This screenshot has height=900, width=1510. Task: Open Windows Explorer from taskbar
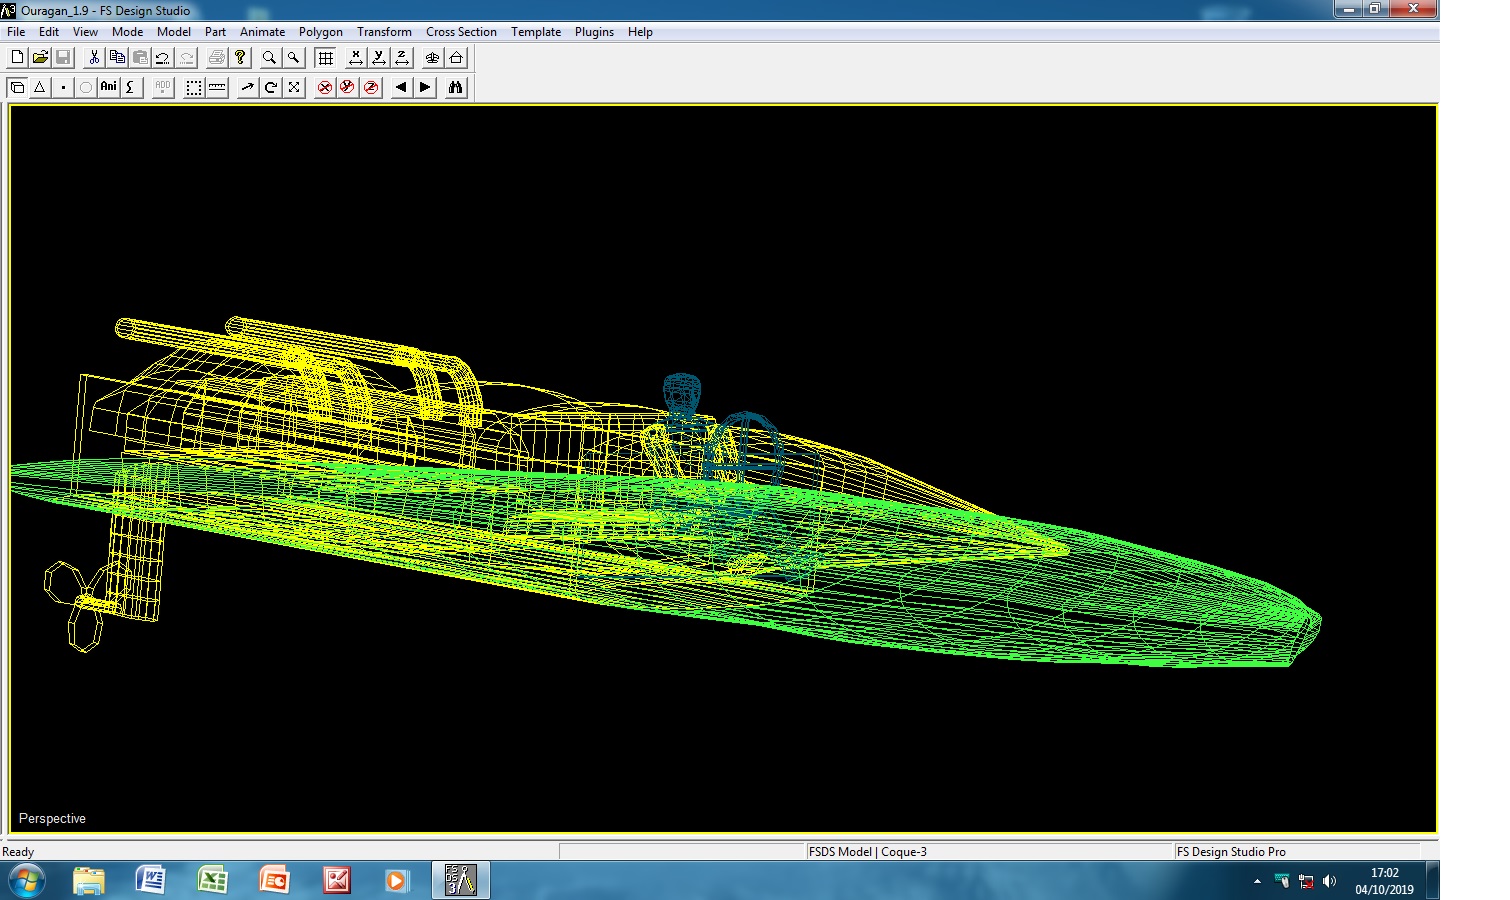89,881
